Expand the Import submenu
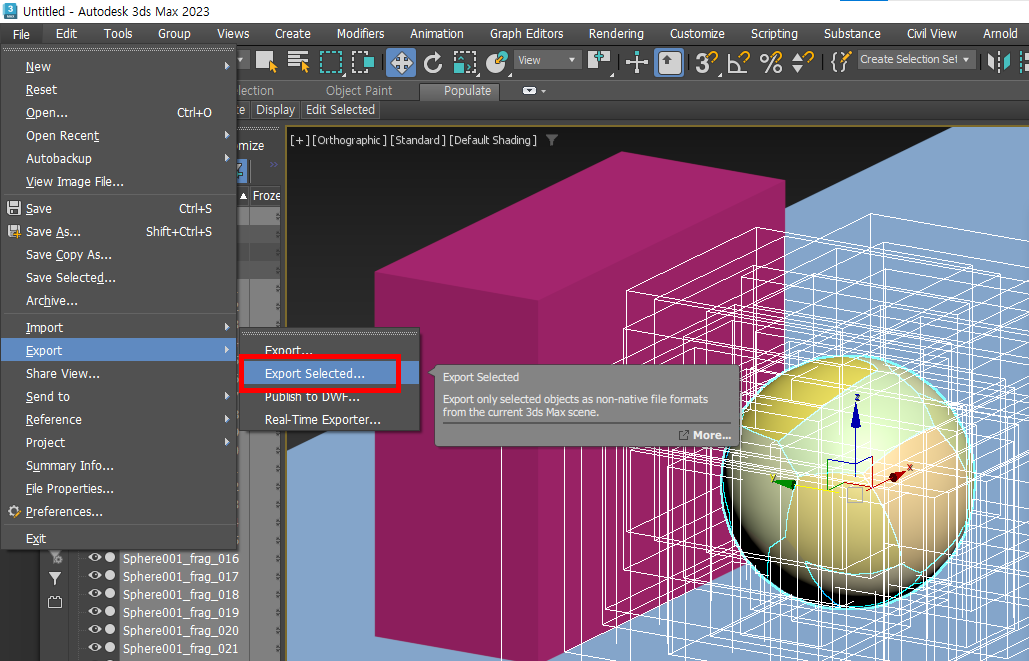 point(119,328)
